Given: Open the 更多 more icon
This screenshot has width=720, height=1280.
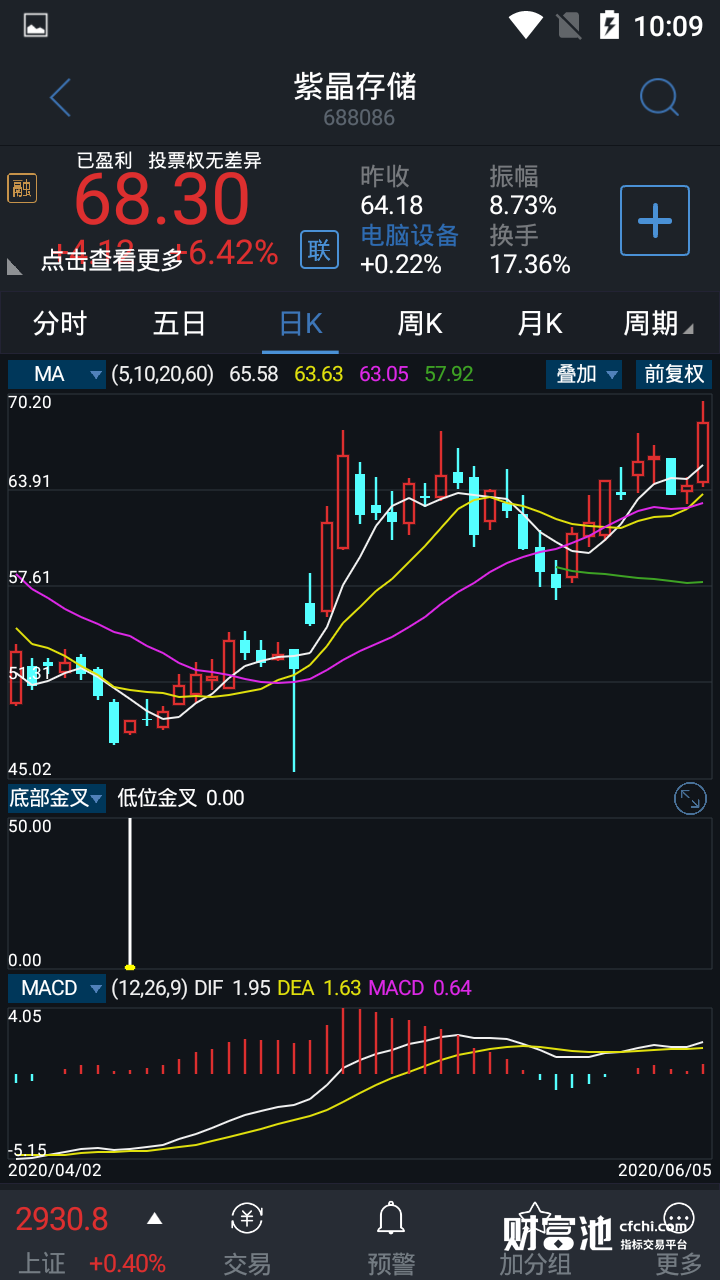Looking at the screenshot, I should 679,1238.
